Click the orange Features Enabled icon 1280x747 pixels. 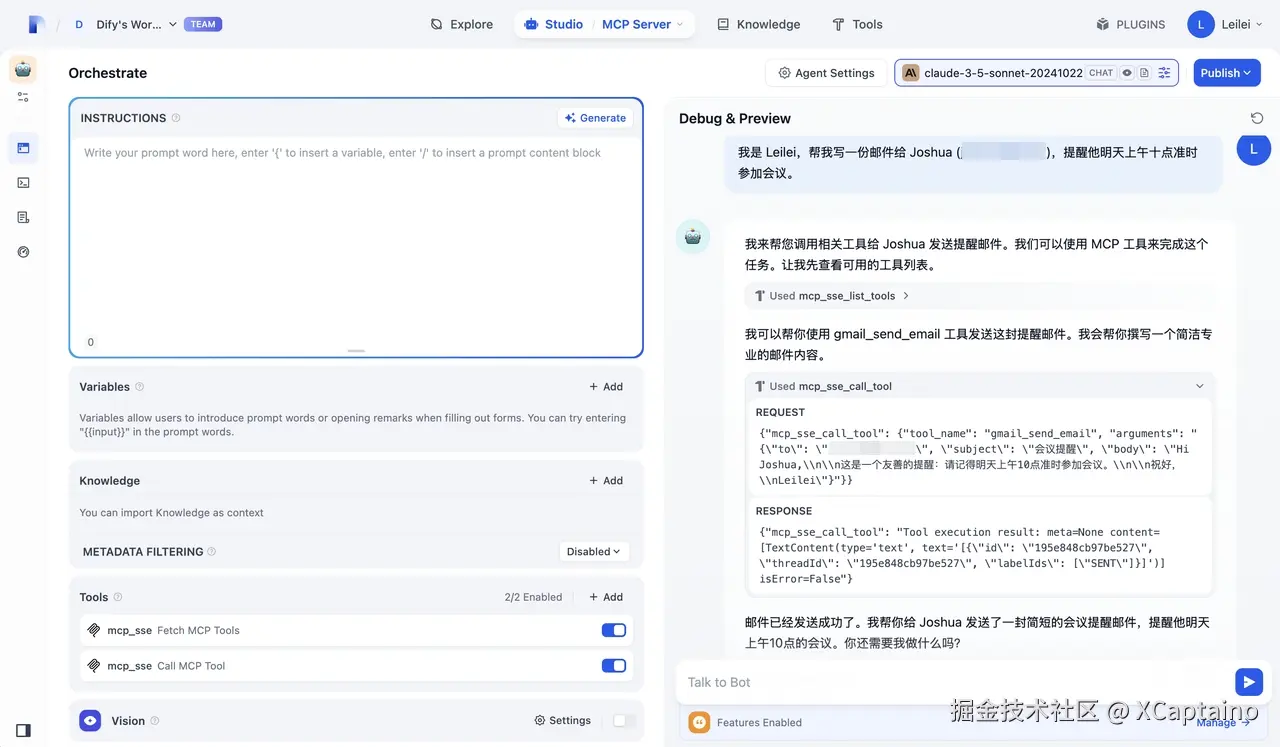(699, 722)
